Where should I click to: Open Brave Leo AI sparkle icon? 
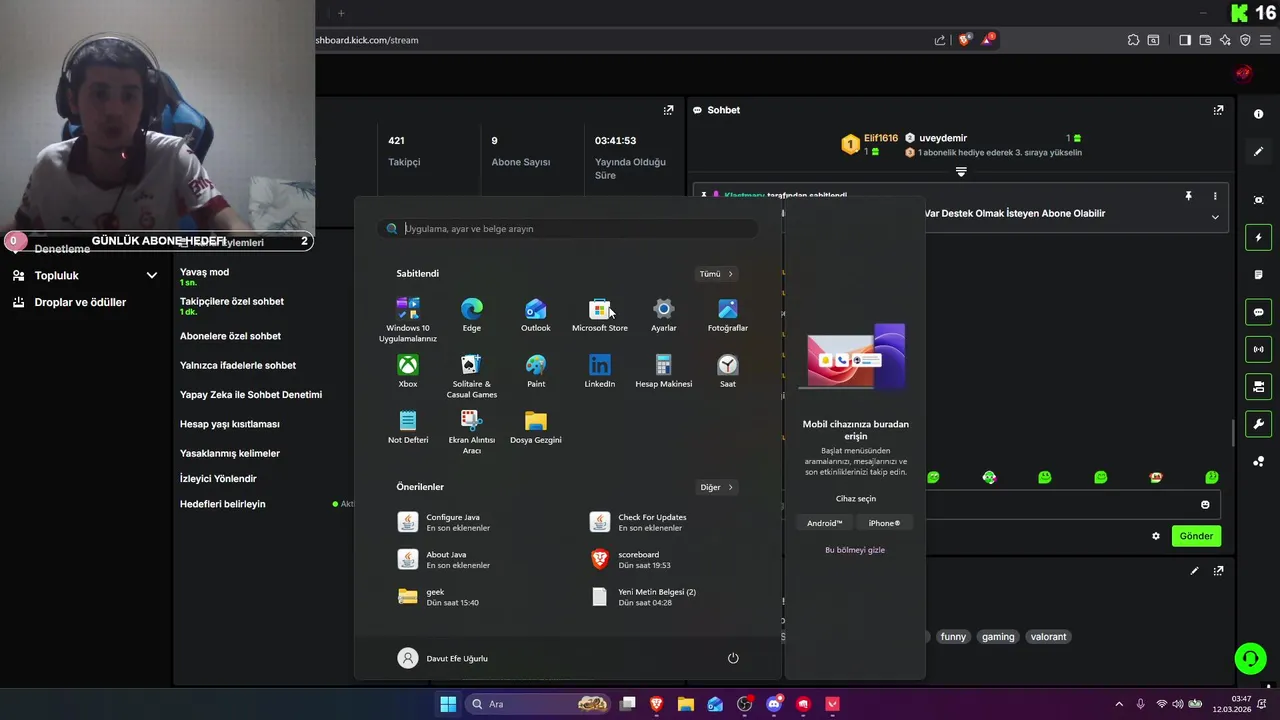(1225, 40)
